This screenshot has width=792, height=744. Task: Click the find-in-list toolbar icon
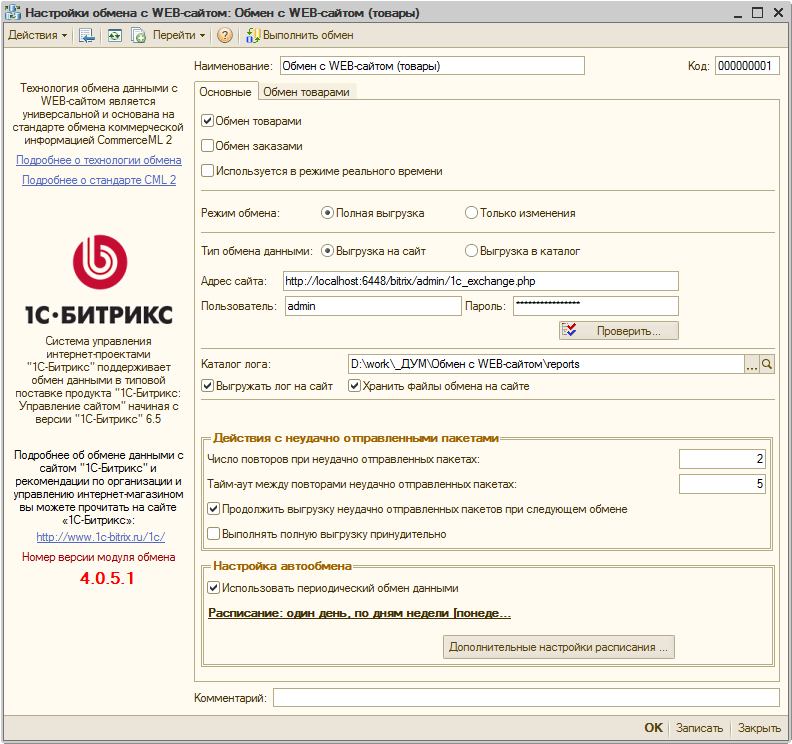coord(86,35)
